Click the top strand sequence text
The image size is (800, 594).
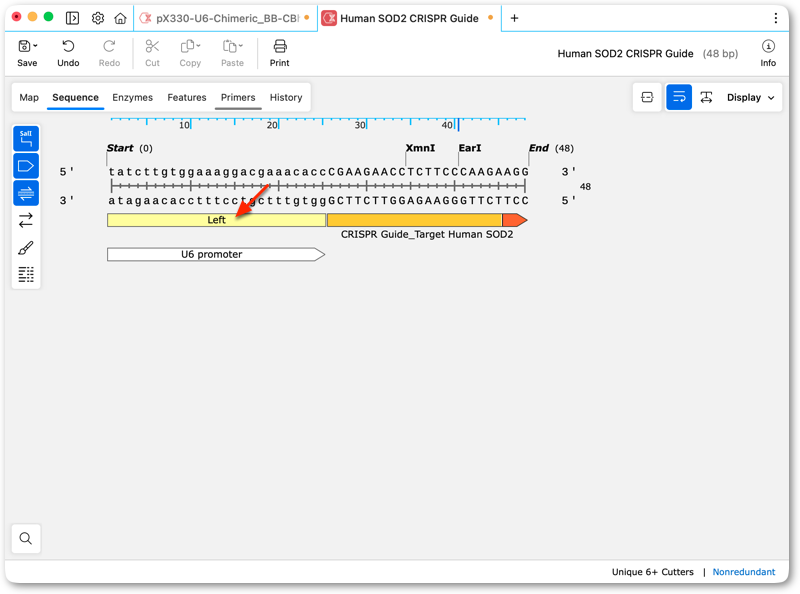pyautogui.click(x=318, y=172)
